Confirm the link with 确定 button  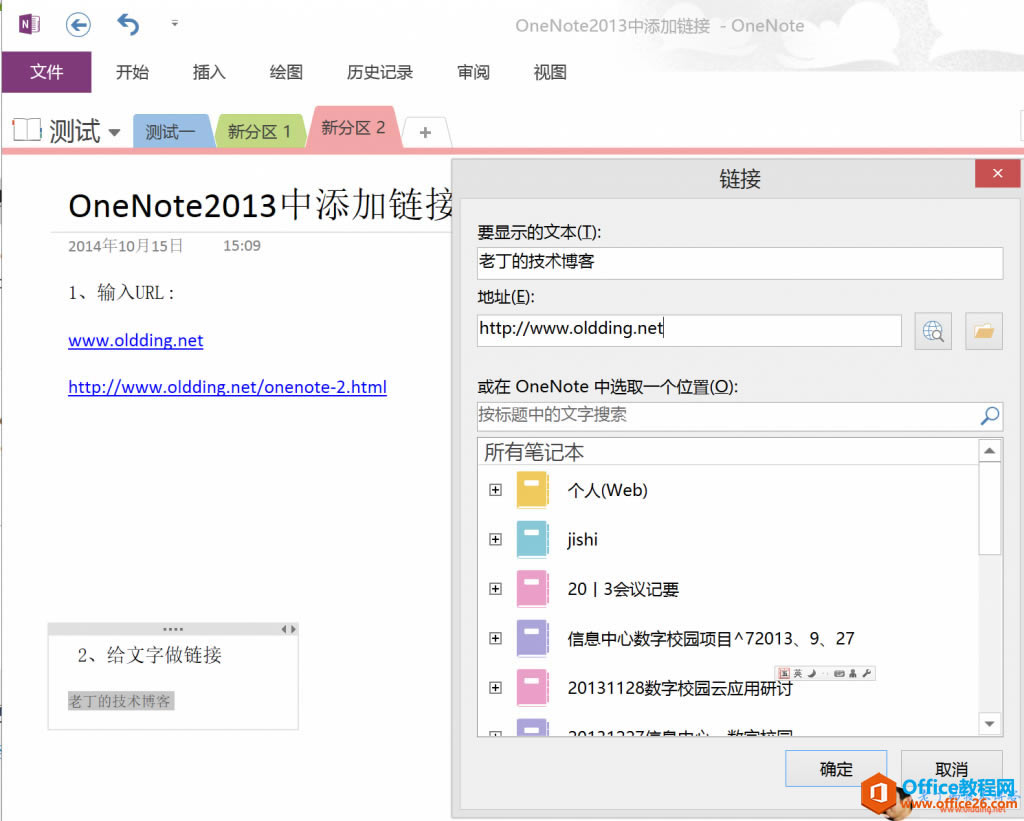tap(836, 769)
